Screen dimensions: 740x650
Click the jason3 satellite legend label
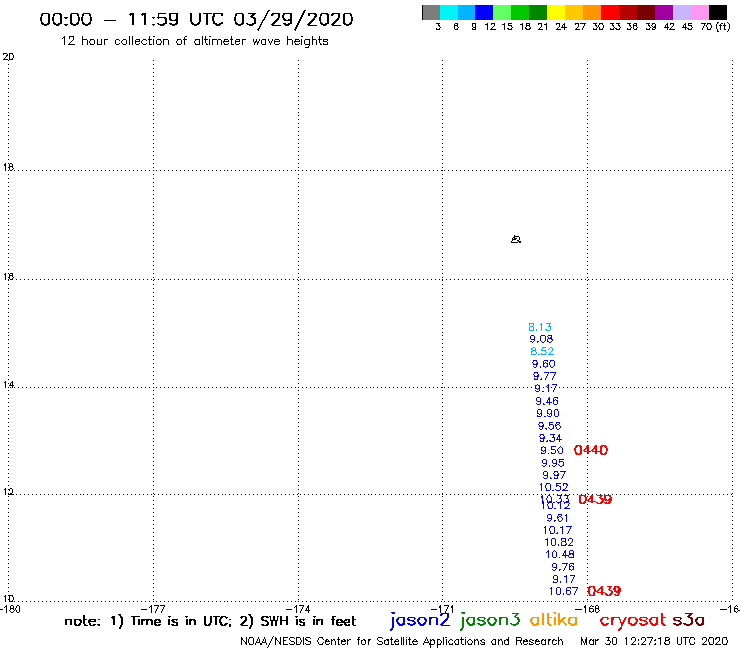pyautogui.click(x=490, y=620)
